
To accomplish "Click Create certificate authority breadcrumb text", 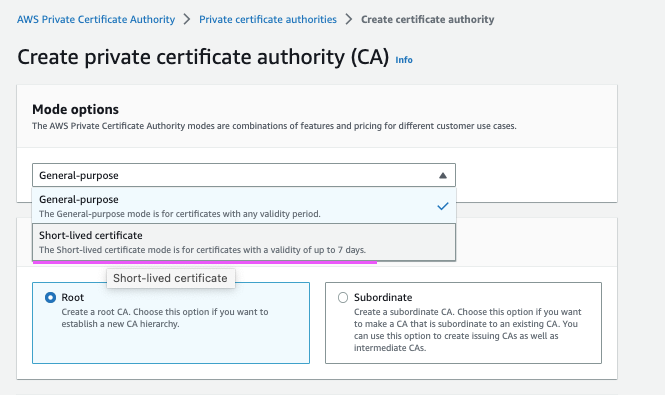I will pos(428,20).
